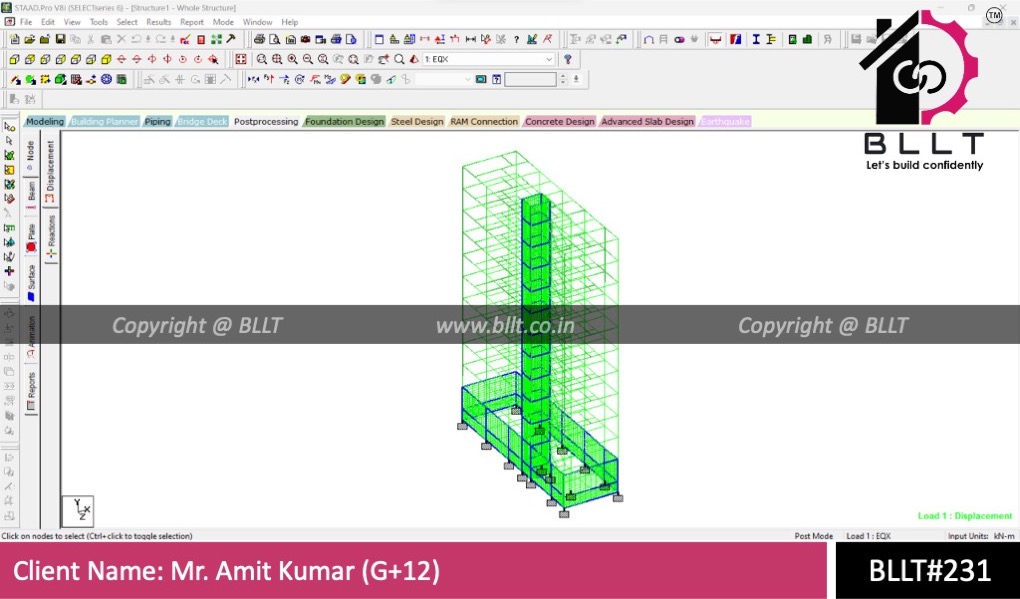Switch to the Advanced Slab Design tab
Image resolution: width=1020 pixels, height=599 pixels.
[647, 122]
